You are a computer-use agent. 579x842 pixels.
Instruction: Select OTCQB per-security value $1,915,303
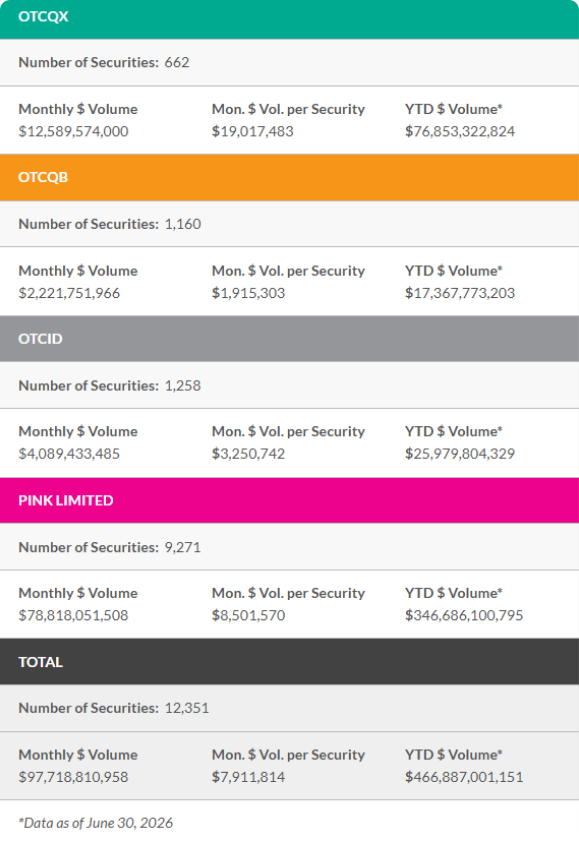click(248, 293)
